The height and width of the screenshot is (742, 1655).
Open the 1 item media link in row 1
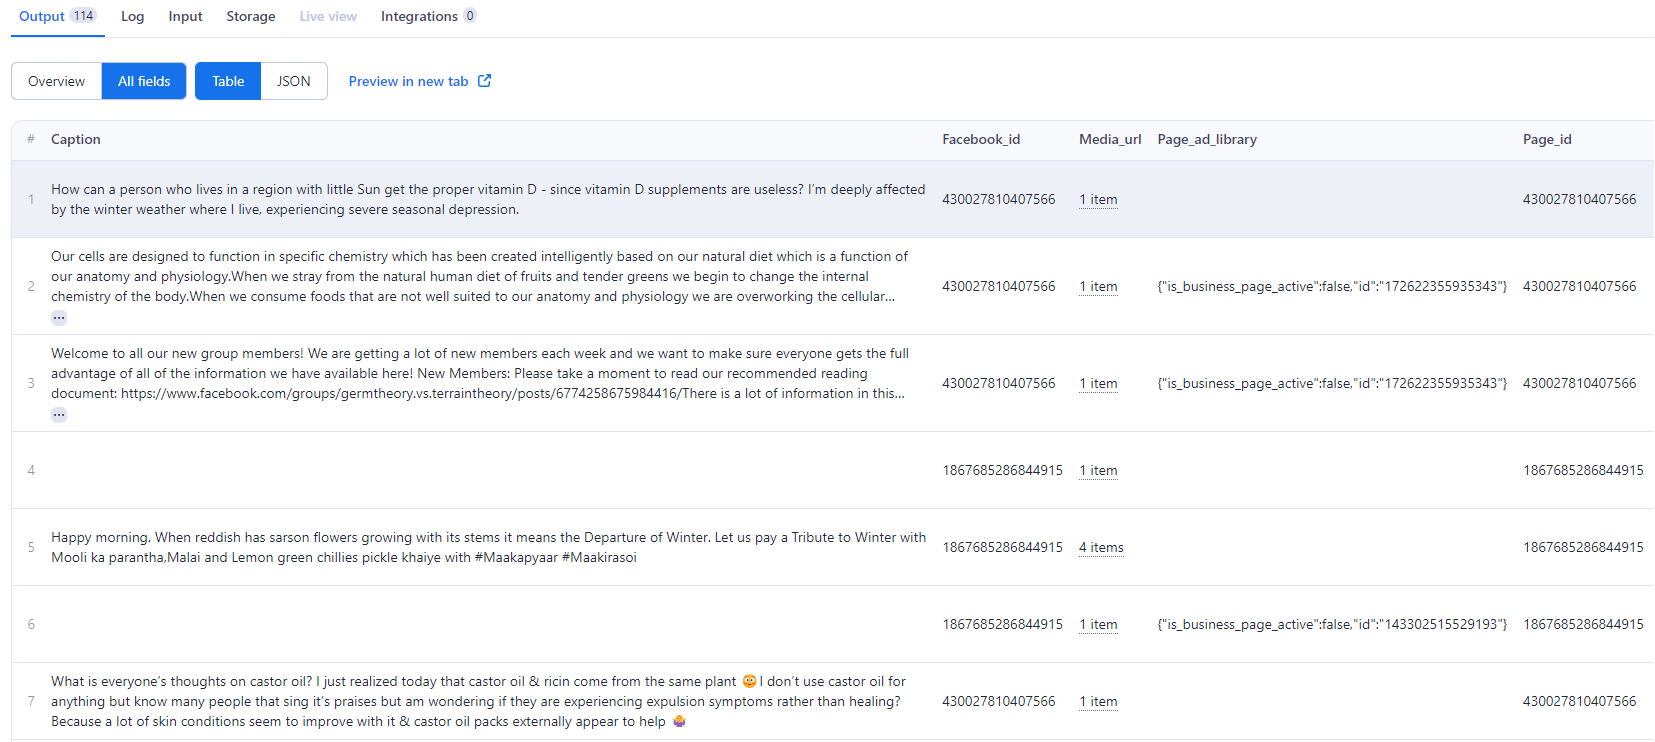point(1098,199)
